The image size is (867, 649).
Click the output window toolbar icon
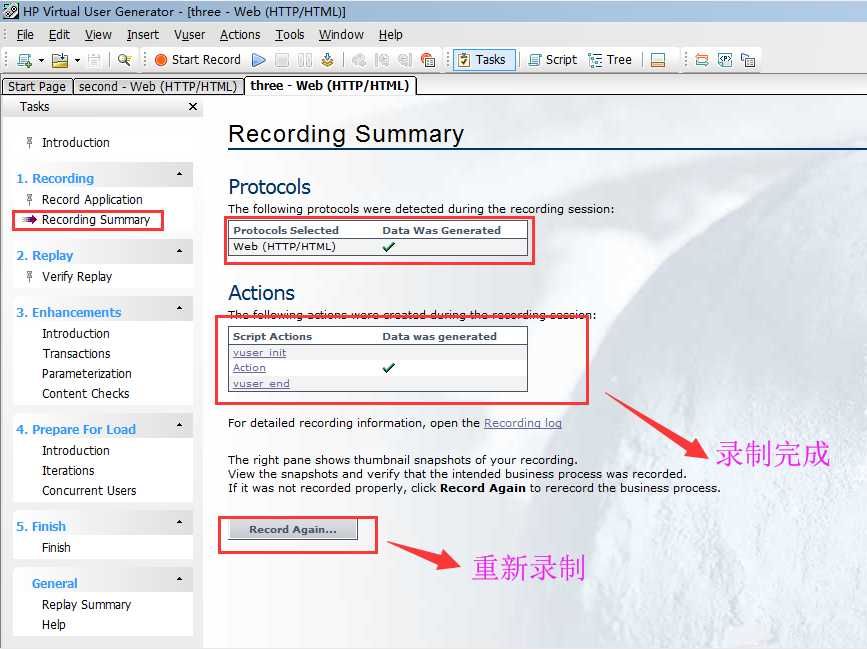pyautogui.click(x=657, y=60)
